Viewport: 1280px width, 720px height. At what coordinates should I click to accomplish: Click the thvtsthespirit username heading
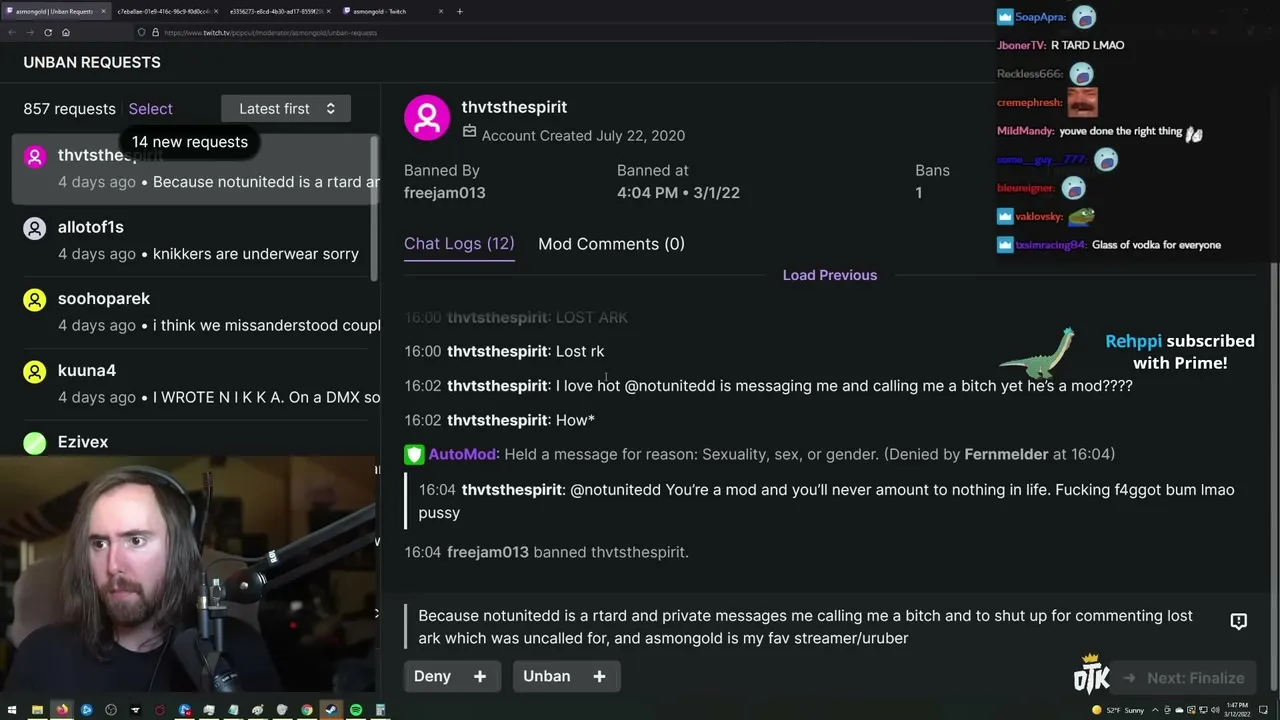(514, 107)
